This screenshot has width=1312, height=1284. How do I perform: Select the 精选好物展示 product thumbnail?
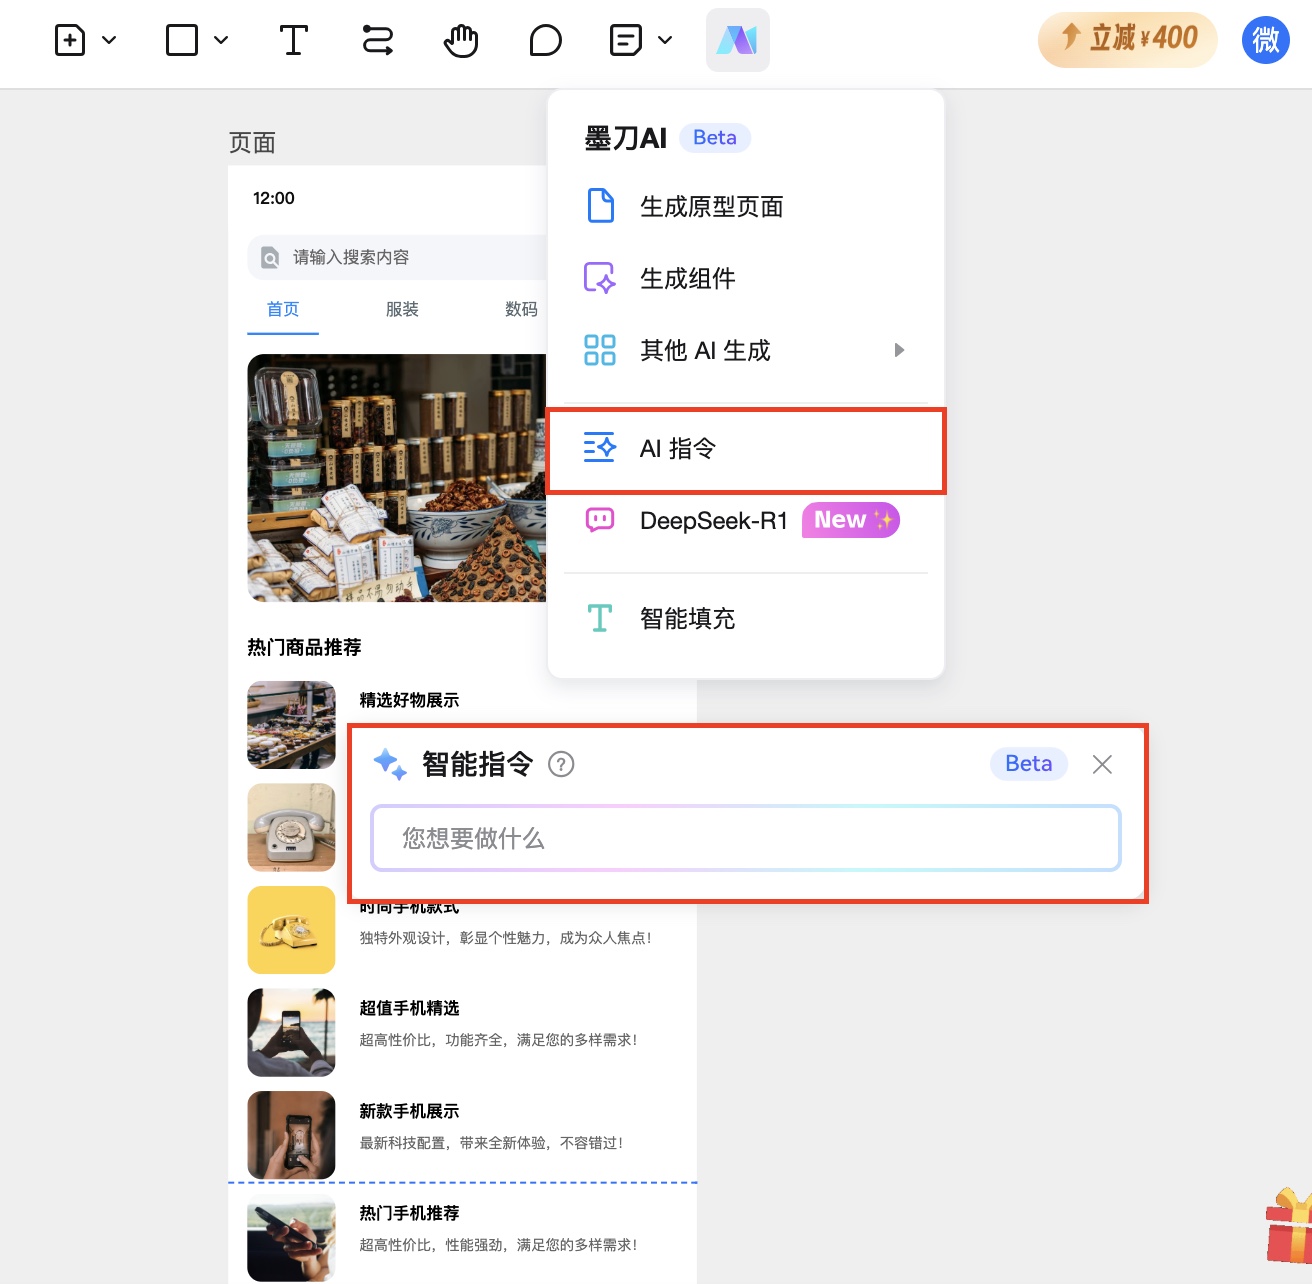tap(292, 725)
